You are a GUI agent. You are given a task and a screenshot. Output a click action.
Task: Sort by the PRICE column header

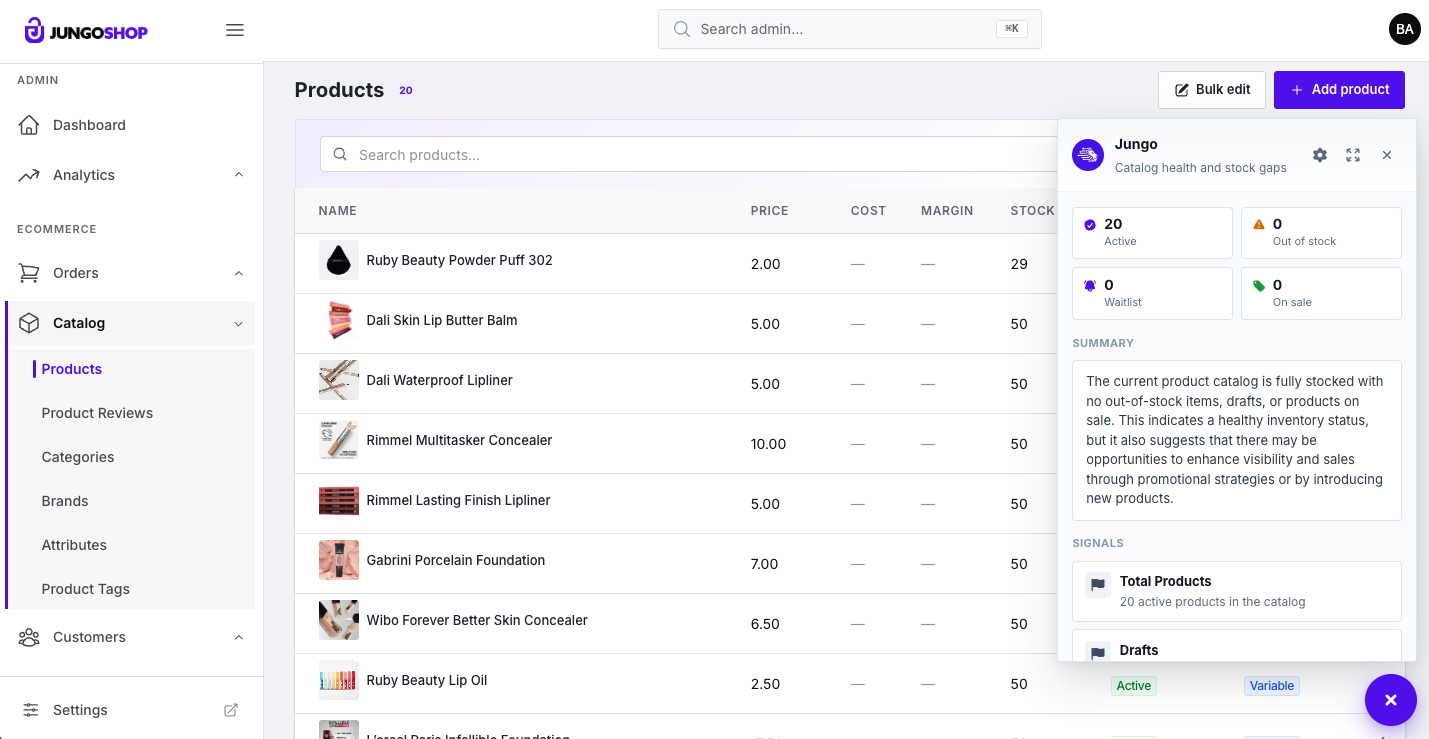770,211
